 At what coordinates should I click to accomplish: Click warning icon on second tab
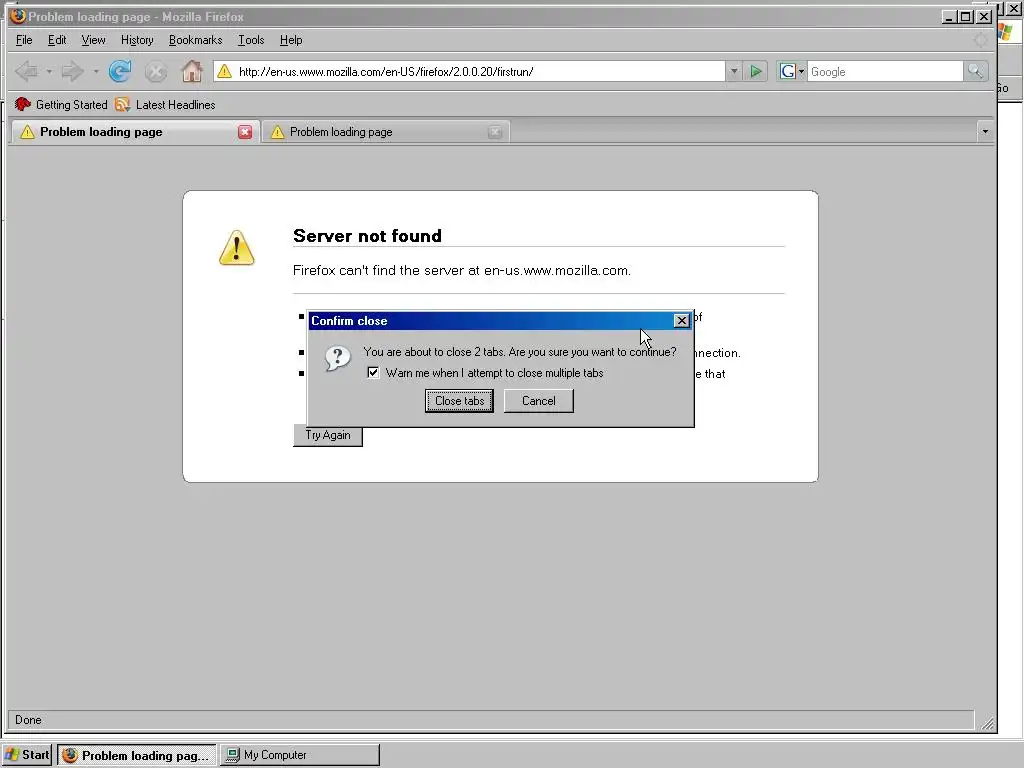pos(278,132)
